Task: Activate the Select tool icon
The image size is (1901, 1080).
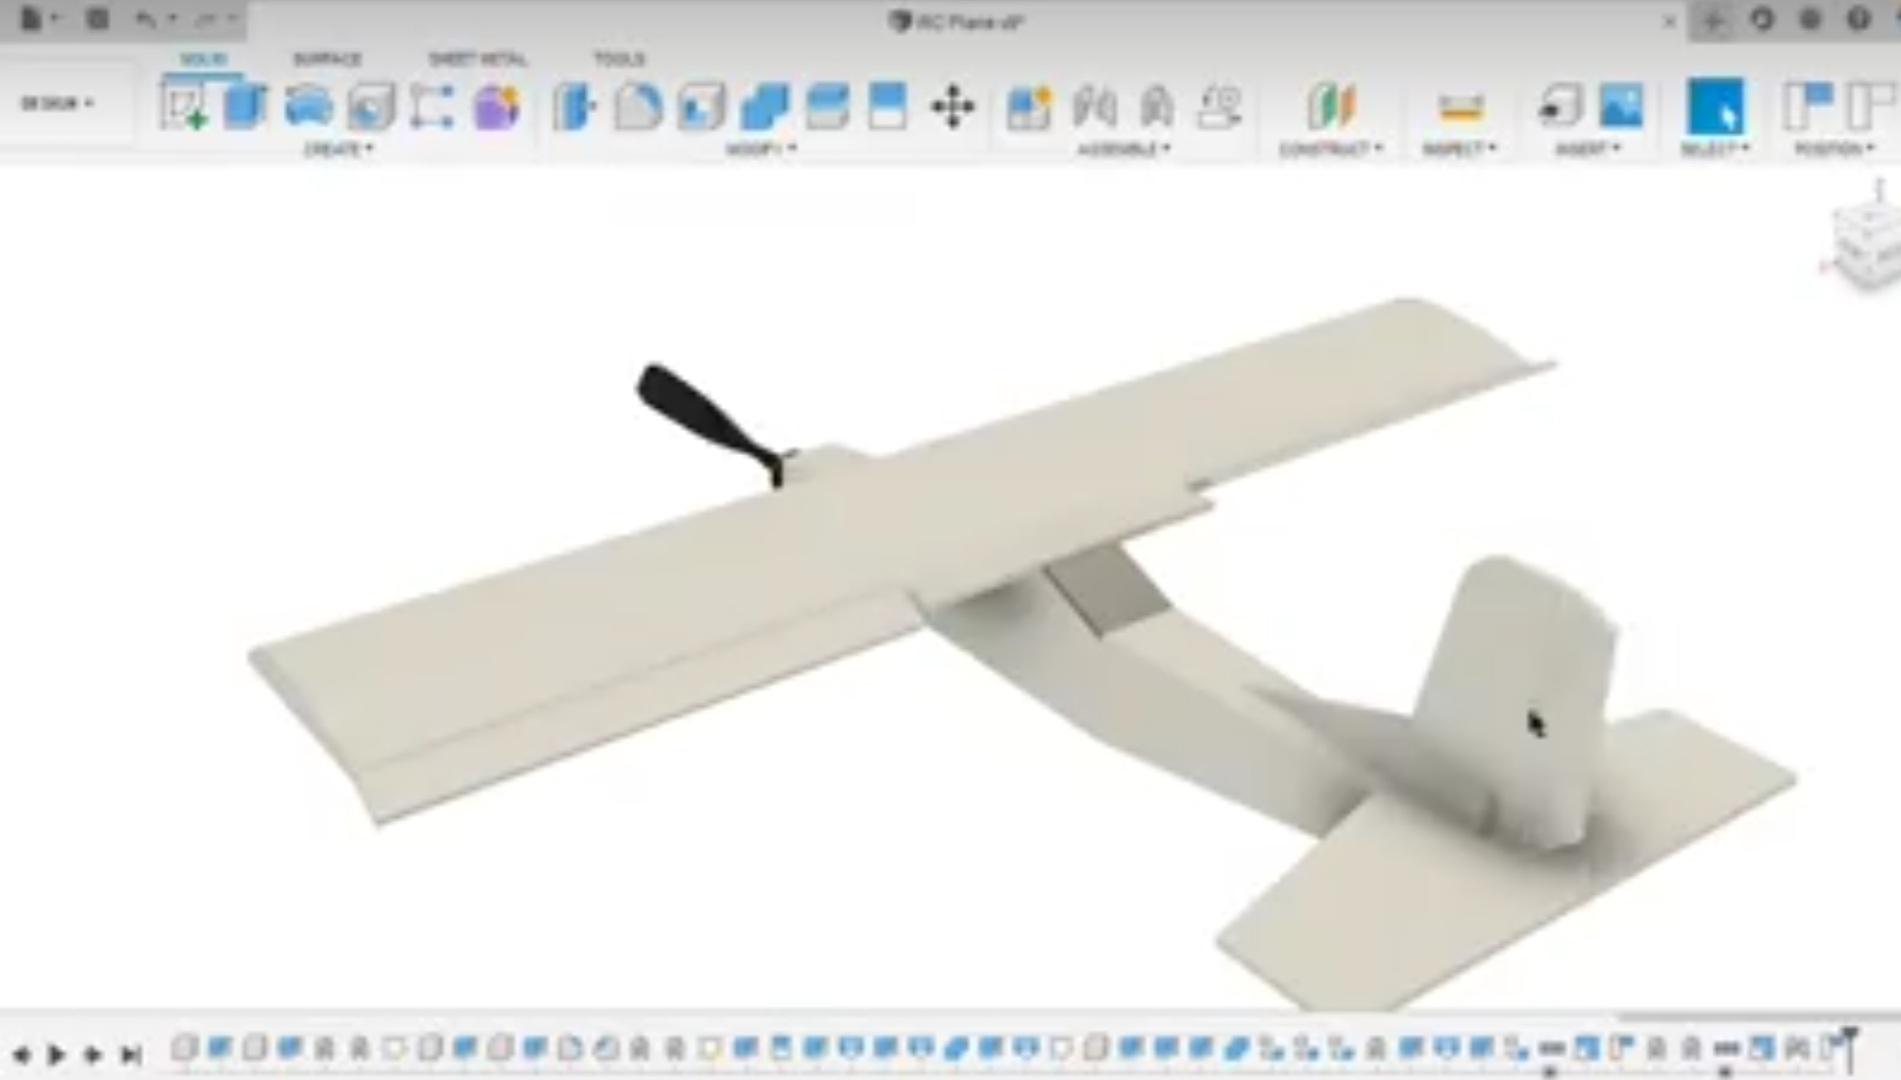Action: (x=1715, y=107)
